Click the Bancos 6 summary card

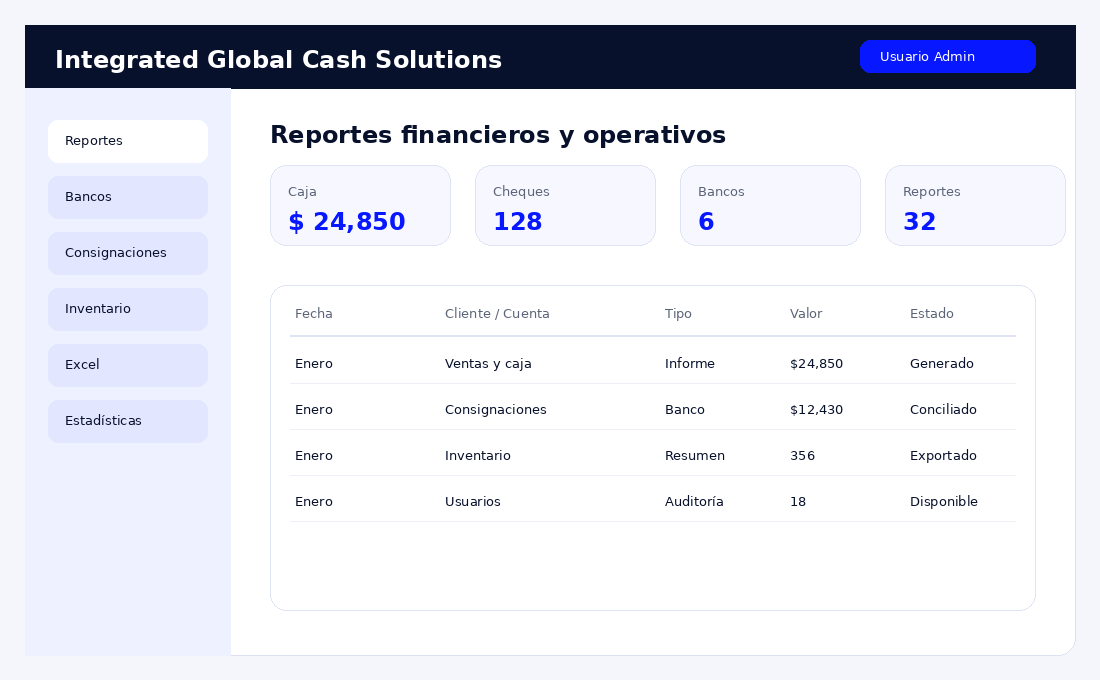click(x=770, y=206)
